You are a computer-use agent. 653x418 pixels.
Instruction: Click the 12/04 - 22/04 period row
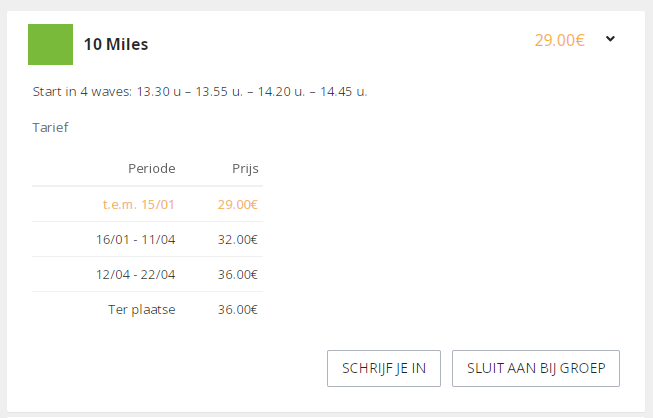[147, 274]
